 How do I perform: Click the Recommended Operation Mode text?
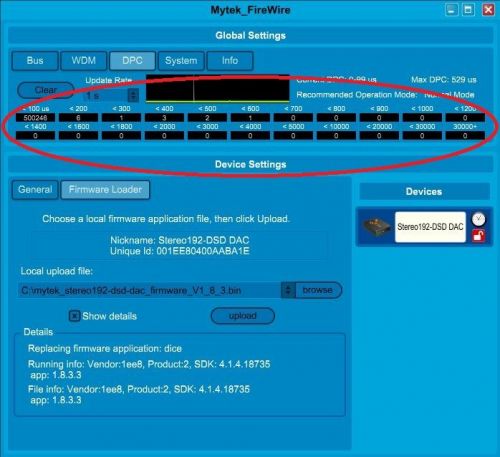pyautogui.click(x=385, y=95)
